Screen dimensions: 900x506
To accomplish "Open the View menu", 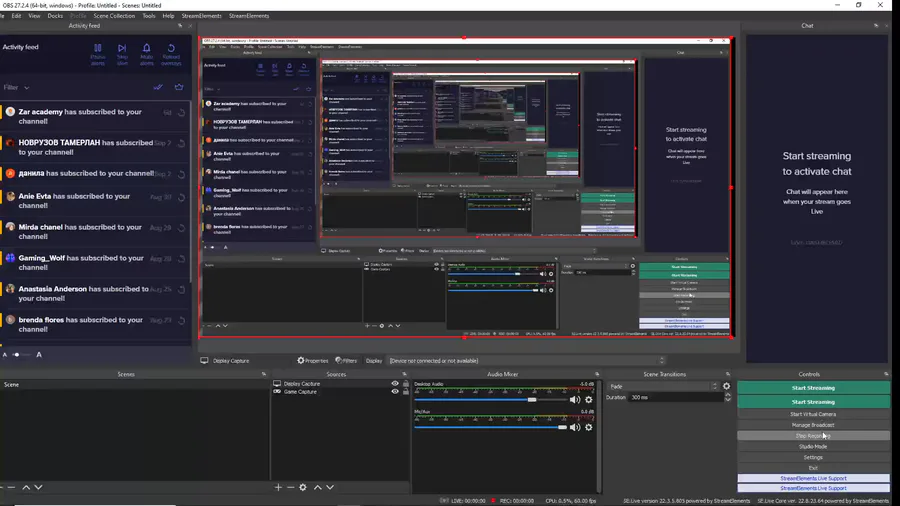I will point(34,16).
